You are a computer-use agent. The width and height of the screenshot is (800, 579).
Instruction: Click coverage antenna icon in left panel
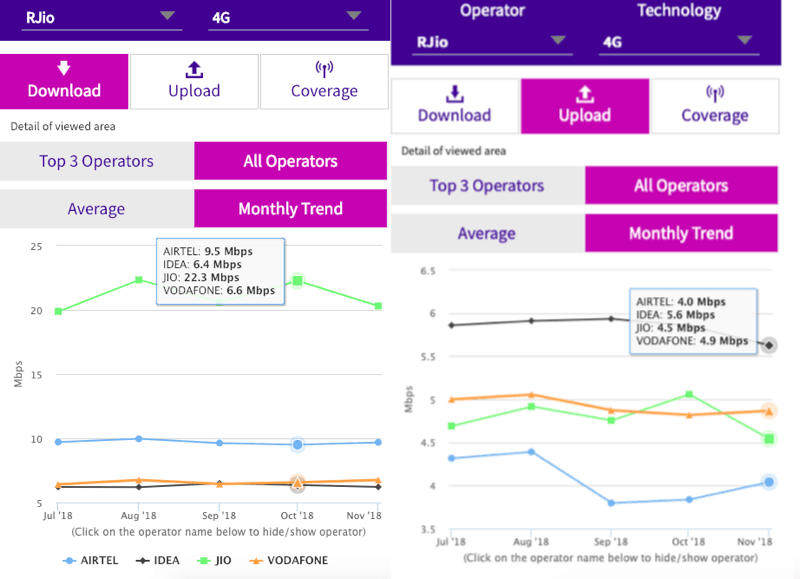[x=324, y=69]
